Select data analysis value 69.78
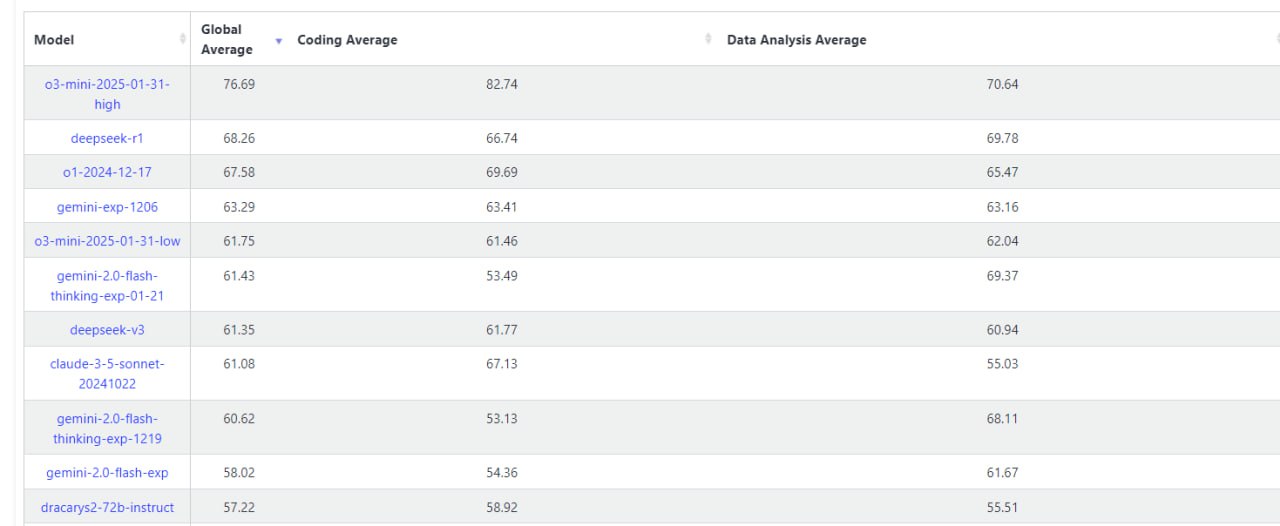The height and width of the screenshot is (526, 1280). click(1002, 138)
